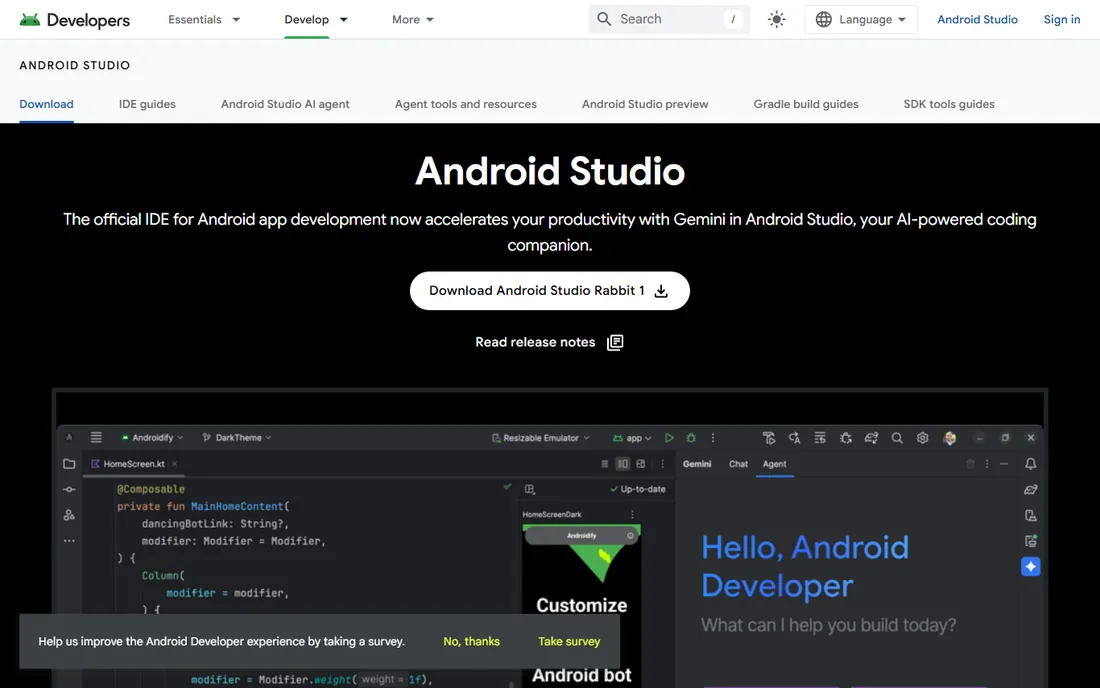Open the Android Studio link in header
The height and width of the screenshot is (688, 1100).
(977, 20)
